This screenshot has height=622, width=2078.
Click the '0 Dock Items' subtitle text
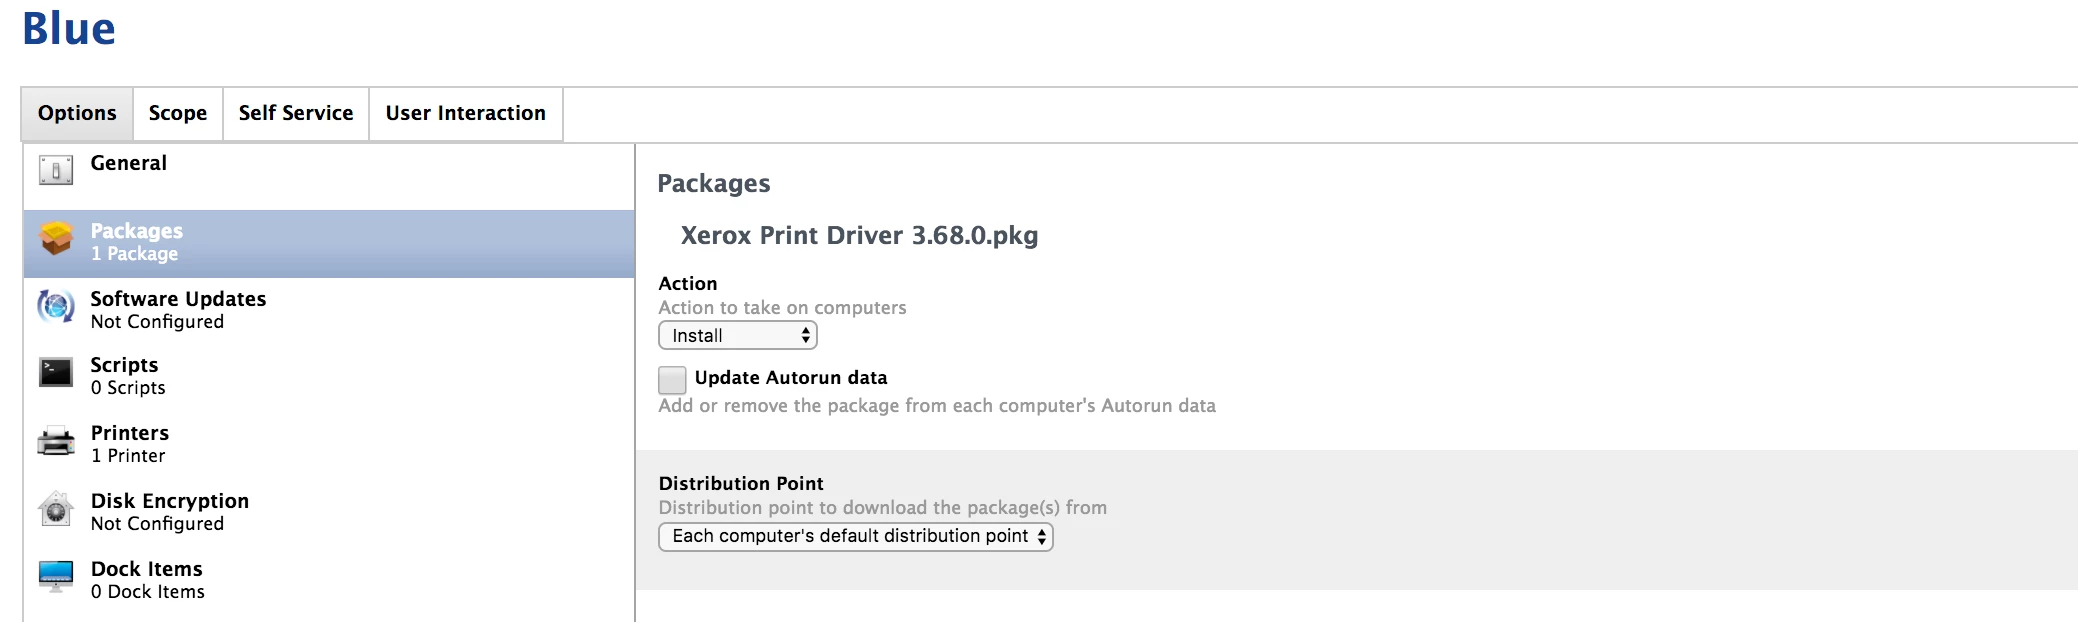[x=148, y=592]
